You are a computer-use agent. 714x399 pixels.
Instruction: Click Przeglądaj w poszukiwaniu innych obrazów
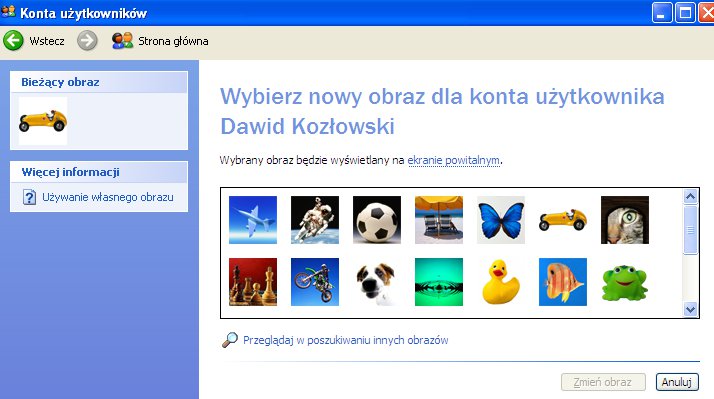click(x=346, y=340)
